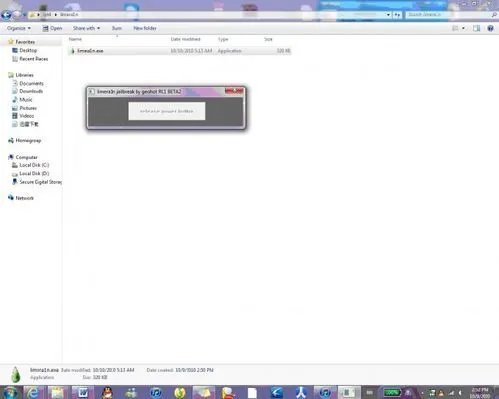Image resolution: width=499 pixels, height=399 pixels.
Task: Close the limera1n jailbreak dialog
Action: 234,91
